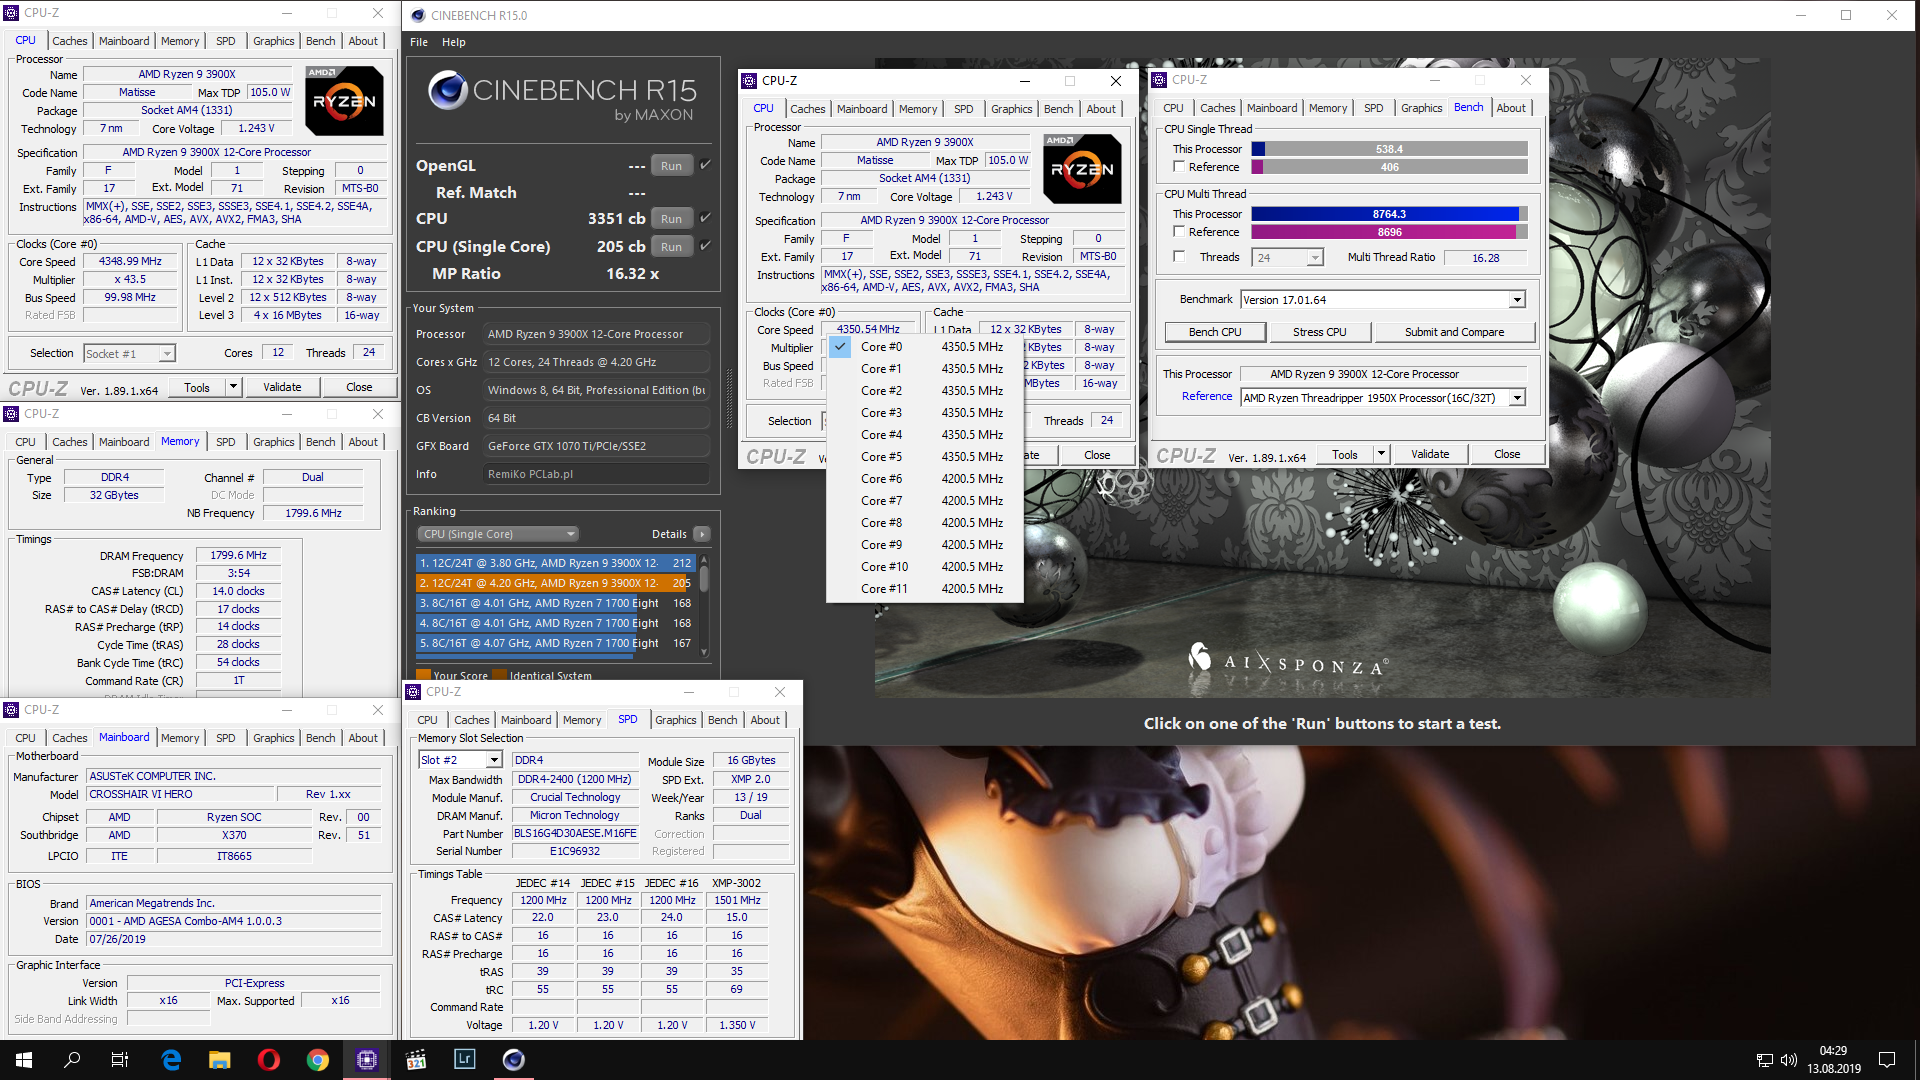Click the Details arrow button in Ranking
This screenshot has height=1080, width=1920.
(702, 534)
